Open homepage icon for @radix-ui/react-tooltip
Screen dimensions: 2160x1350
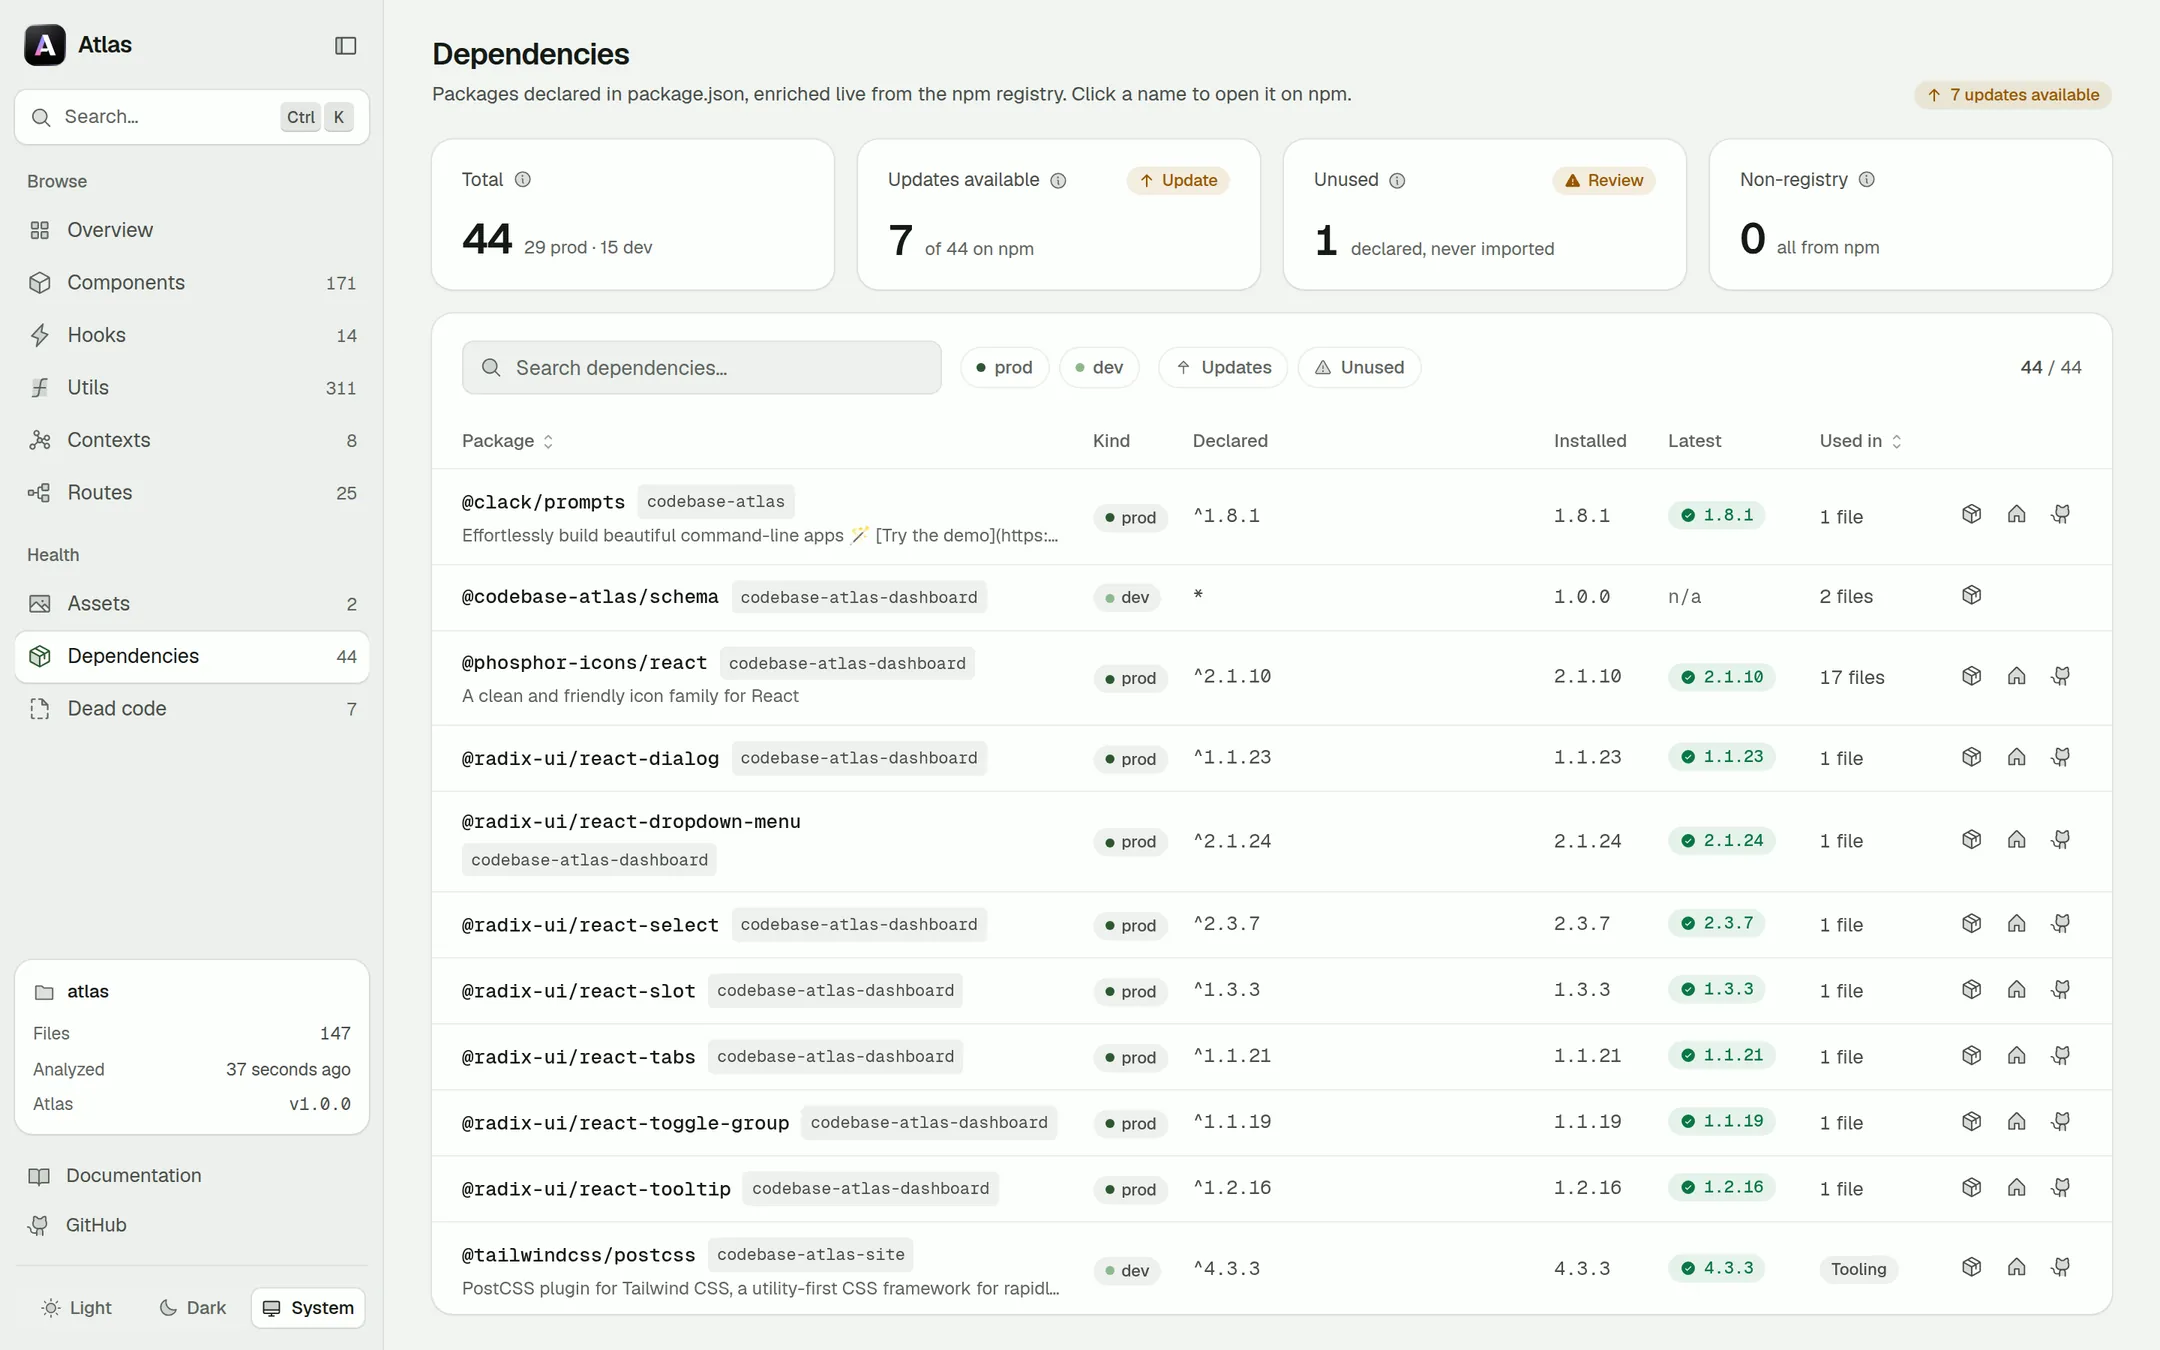[2016, 1188]
